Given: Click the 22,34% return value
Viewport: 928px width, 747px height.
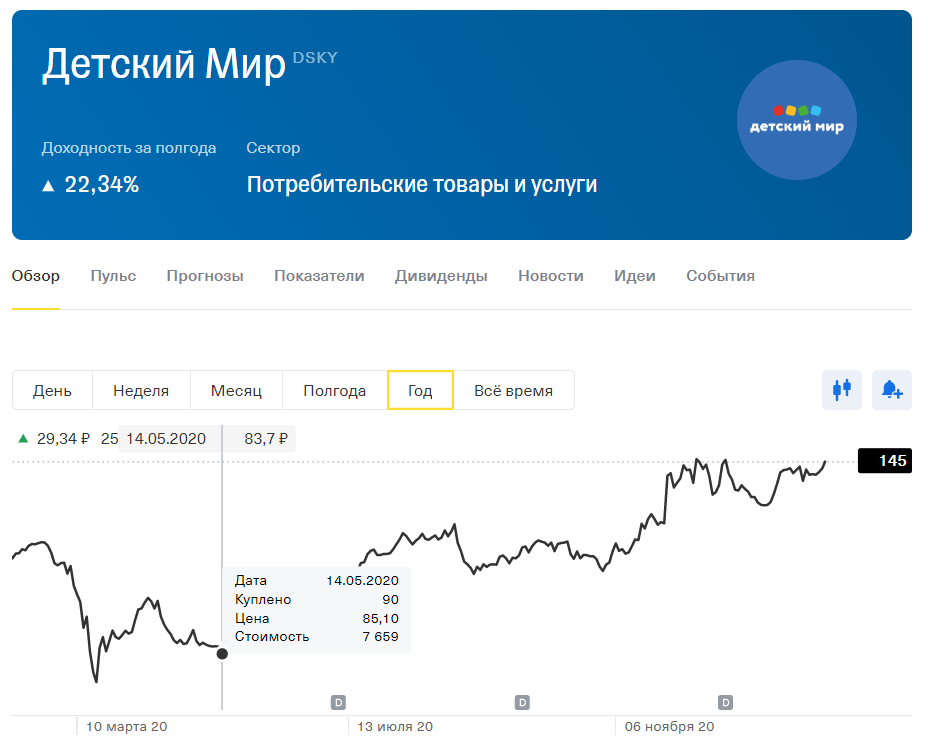Looking at the screenshot, I should click(102, 185).
